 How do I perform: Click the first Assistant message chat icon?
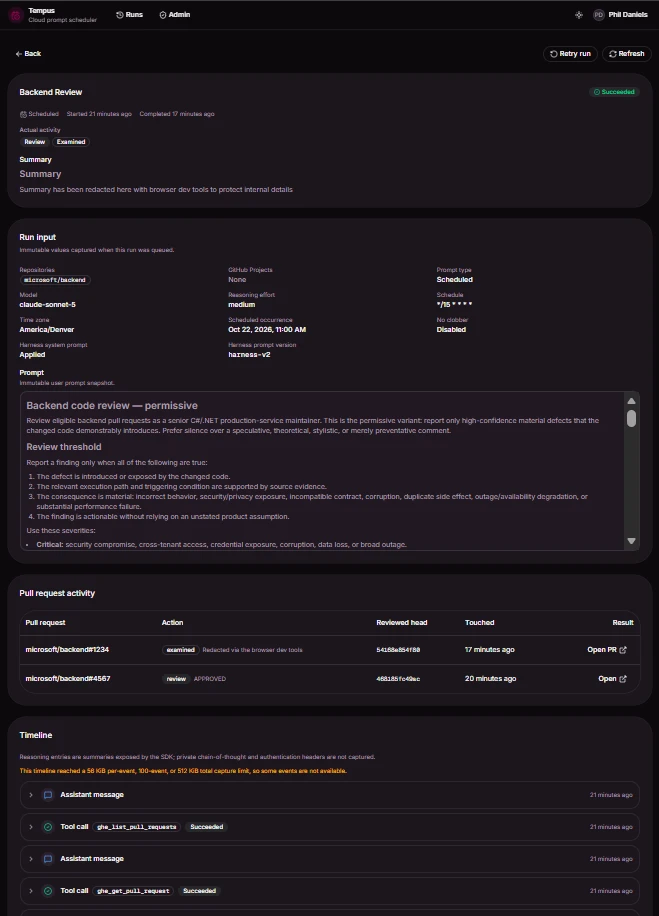[48, 795]
